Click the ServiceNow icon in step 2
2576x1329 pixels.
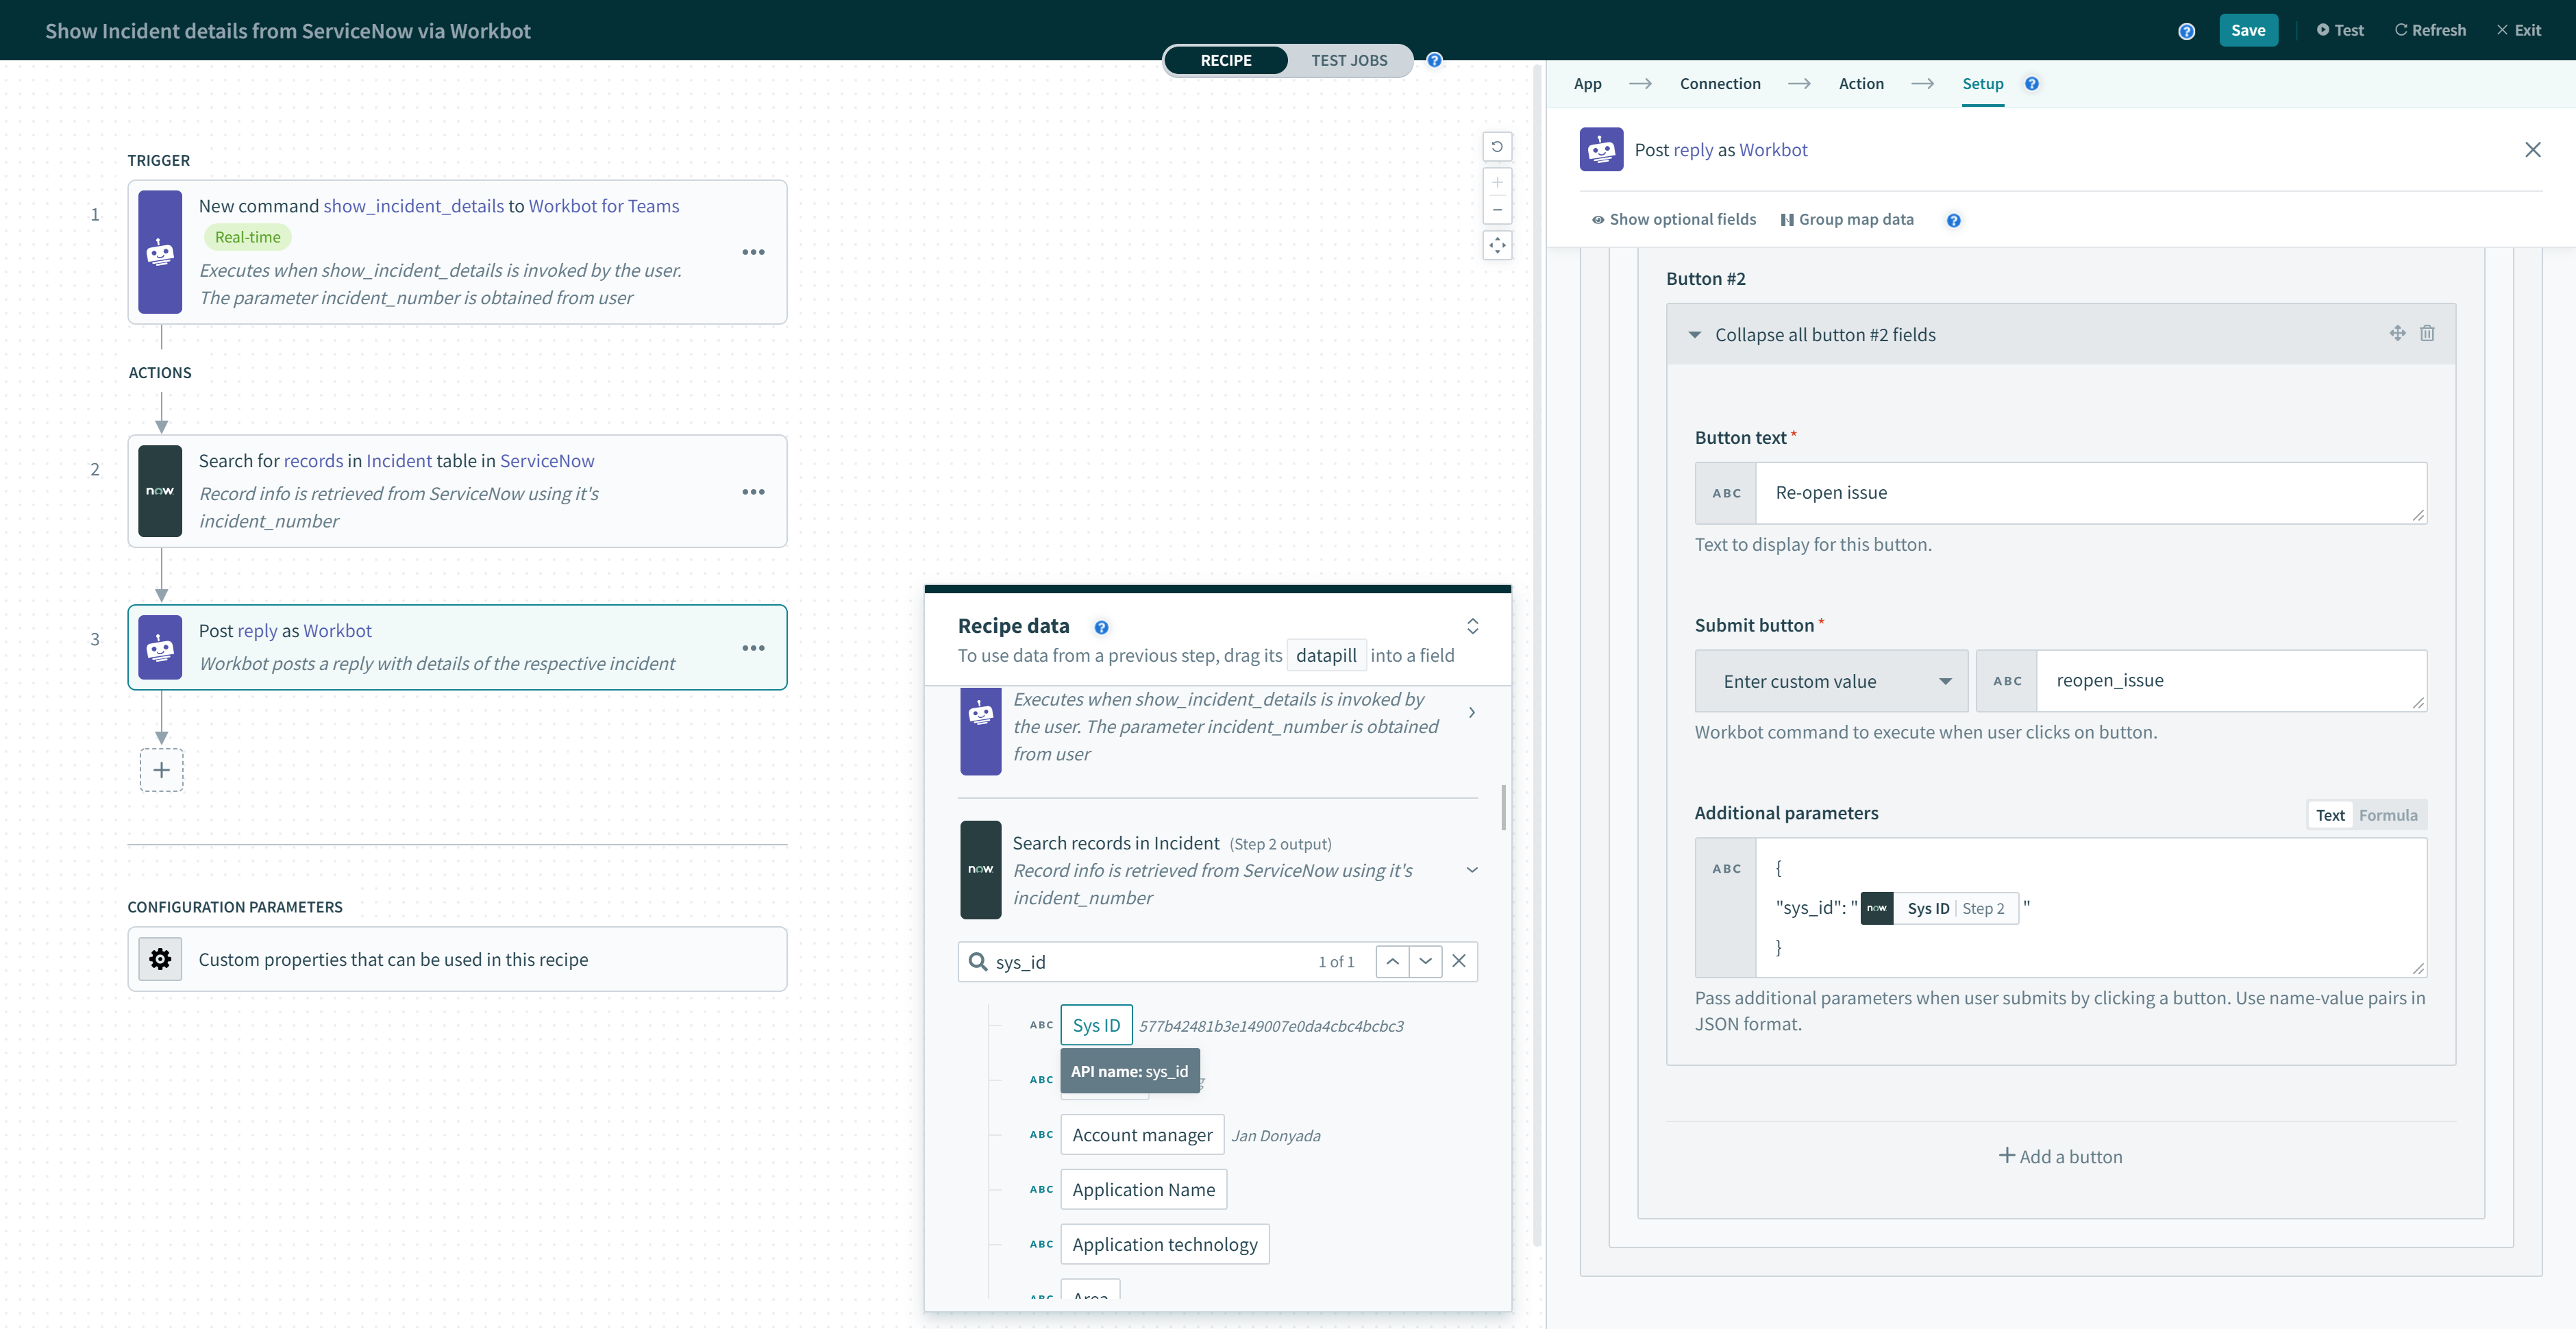[161, 490]
